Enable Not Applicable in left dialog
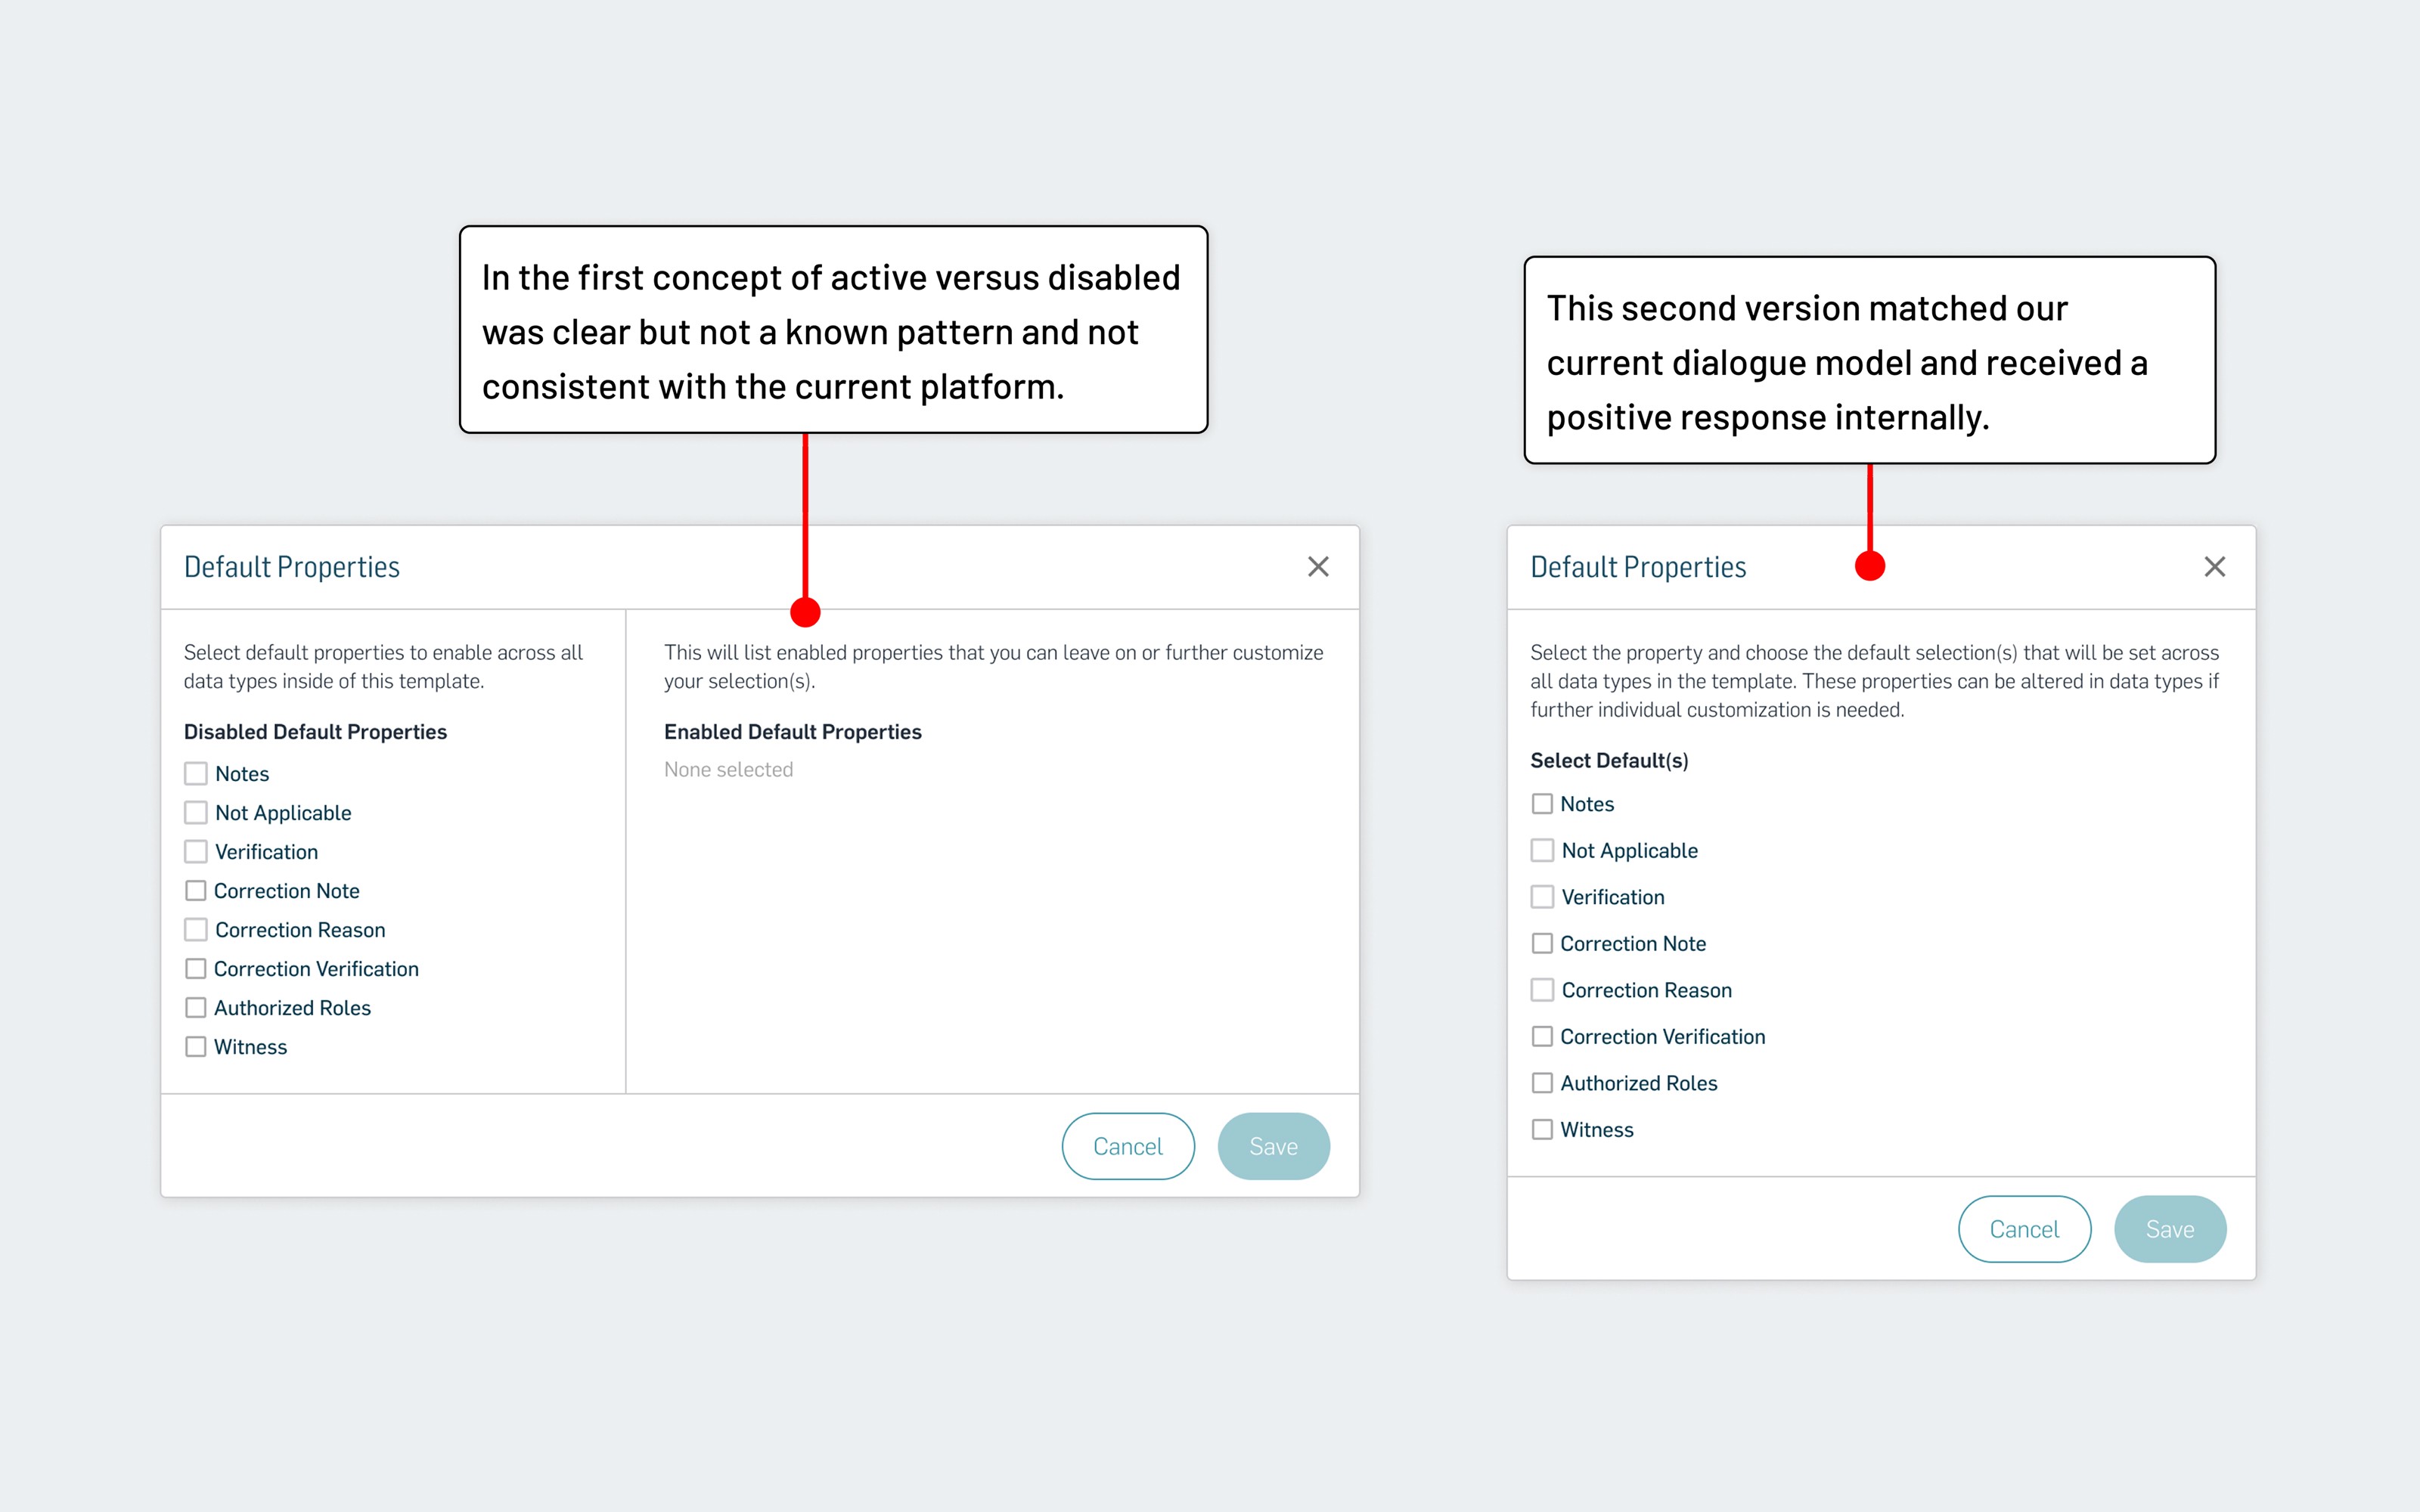 click(x=196, y=813)
